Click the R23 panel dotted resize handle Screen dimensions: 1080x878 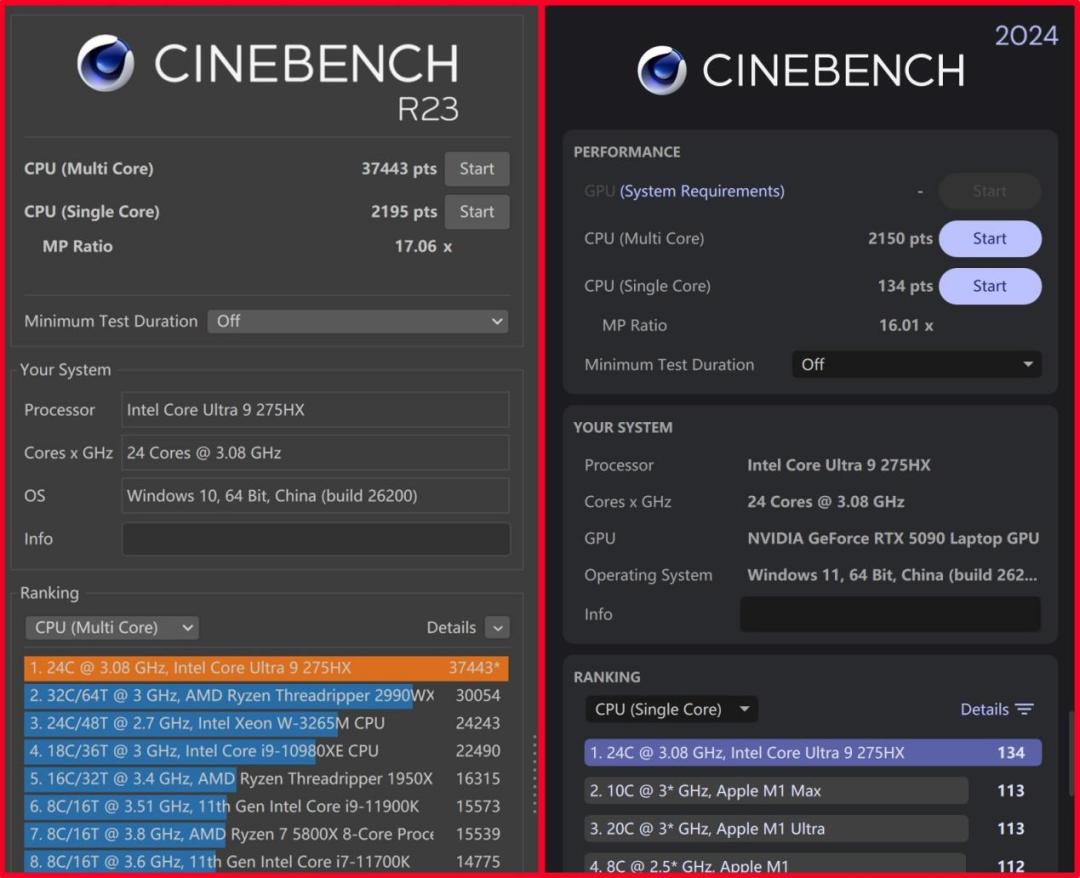pyautogui.click(x=534, y=774)
